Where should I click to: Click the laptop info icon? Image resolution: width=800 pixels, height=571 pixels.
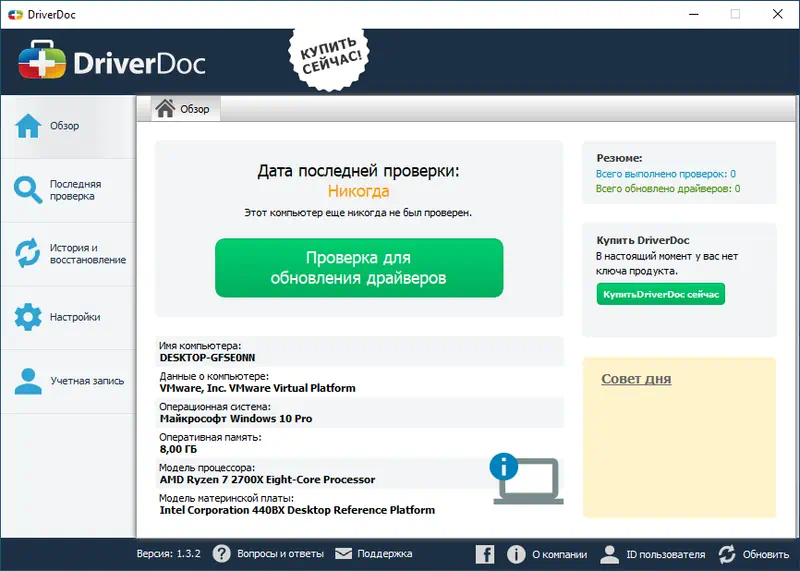coord(527,479)
